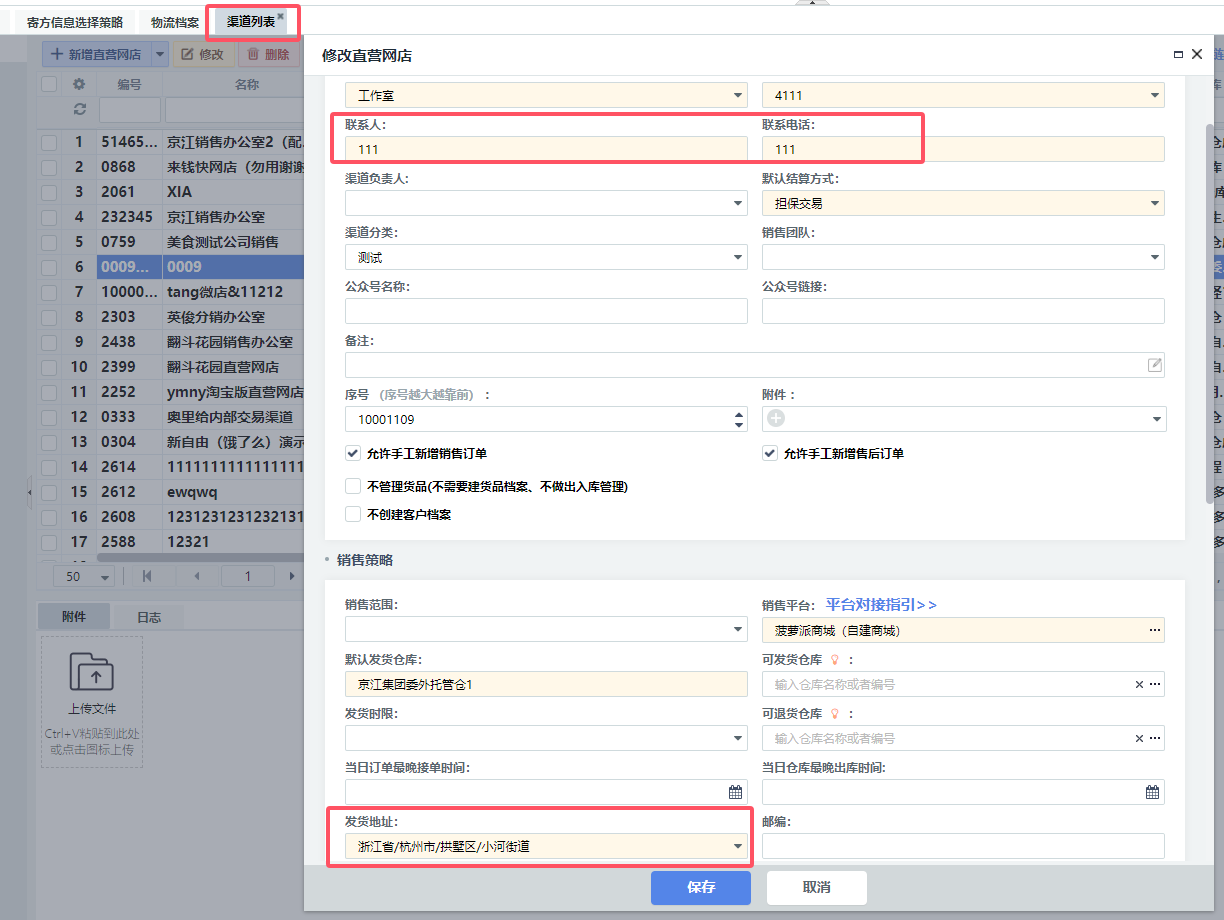Viewport: 1224px width, 920px height.
Task: Switch to the 物流档案 tab
Action: click(174, 21)
